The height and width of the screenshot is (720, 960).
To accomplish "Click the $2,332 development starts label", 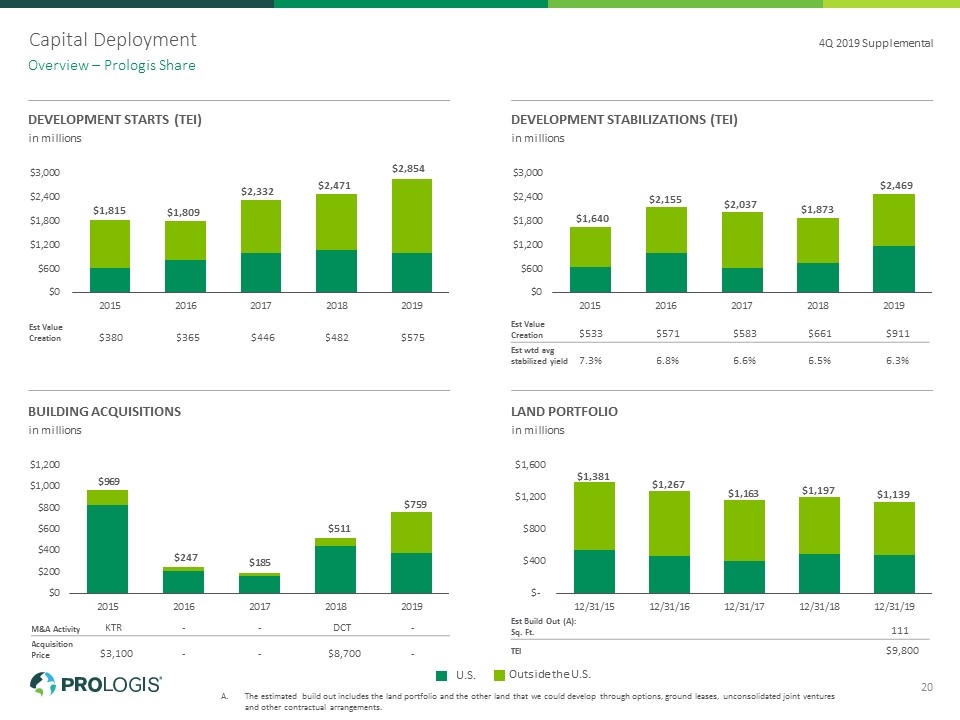I will 257,192.
